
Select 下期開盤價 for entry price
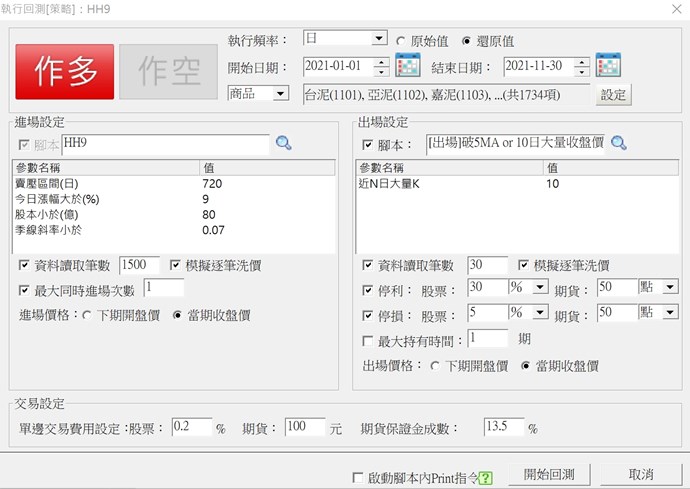[x=88, y=315]
